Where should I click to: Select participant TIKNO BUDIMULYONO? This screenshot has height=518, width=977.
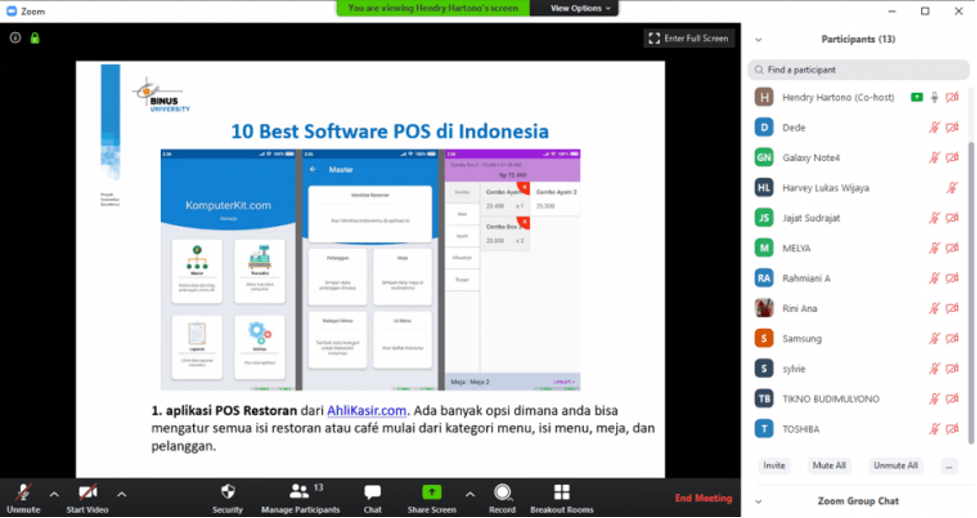pos(858,398)
